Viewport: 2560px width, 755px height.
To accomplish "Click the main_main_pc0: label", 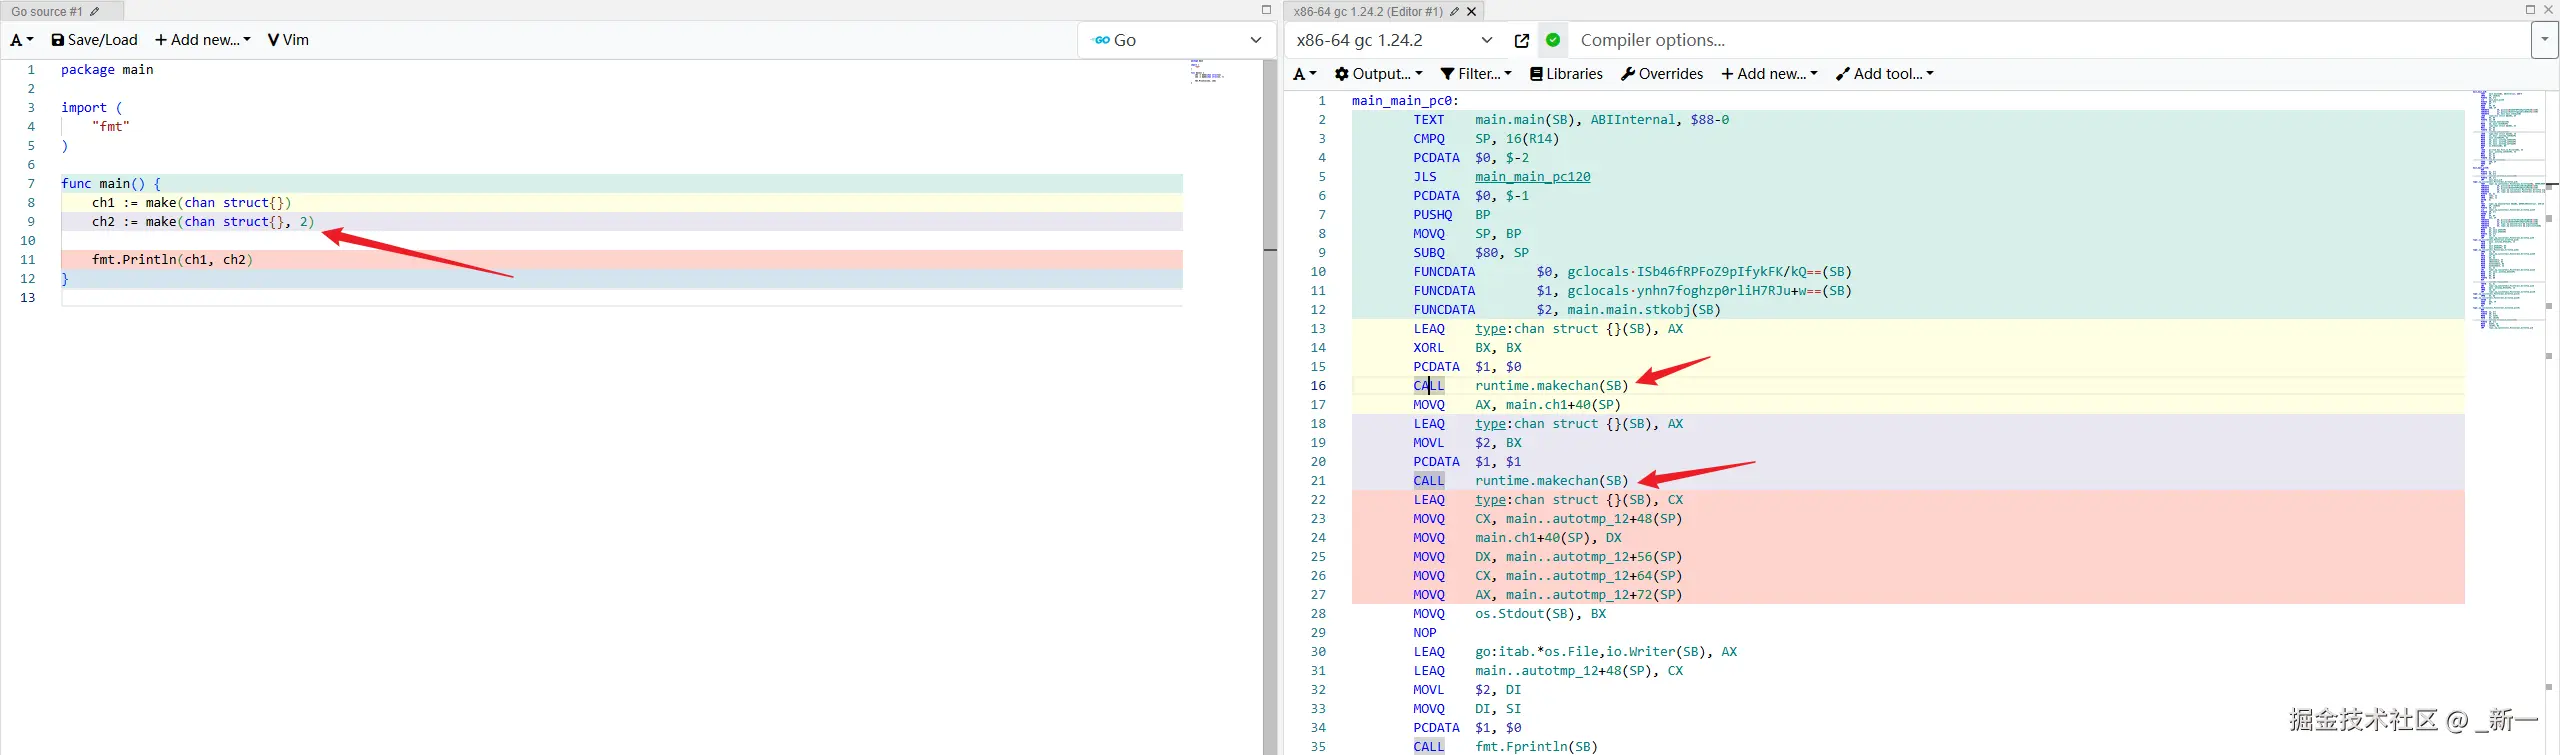I will (1405, 101).
